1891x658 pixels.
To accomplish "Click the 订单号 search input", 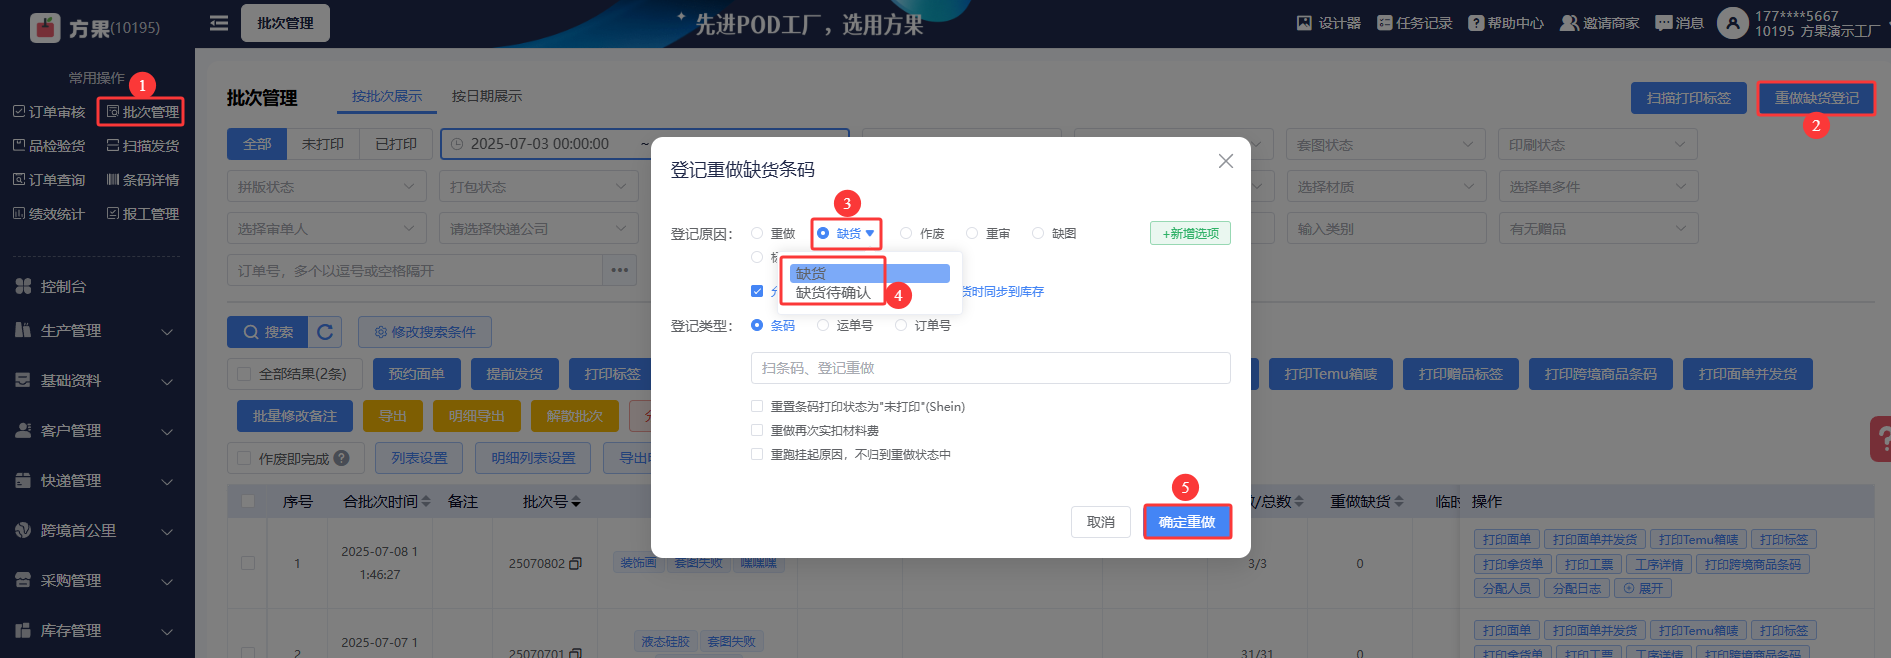I will 415,270.
